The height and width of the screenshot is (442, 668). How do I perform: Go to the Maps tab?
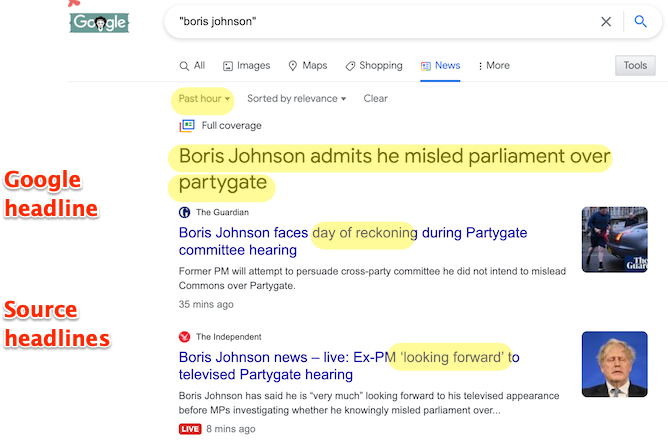[x=308, y=66]
